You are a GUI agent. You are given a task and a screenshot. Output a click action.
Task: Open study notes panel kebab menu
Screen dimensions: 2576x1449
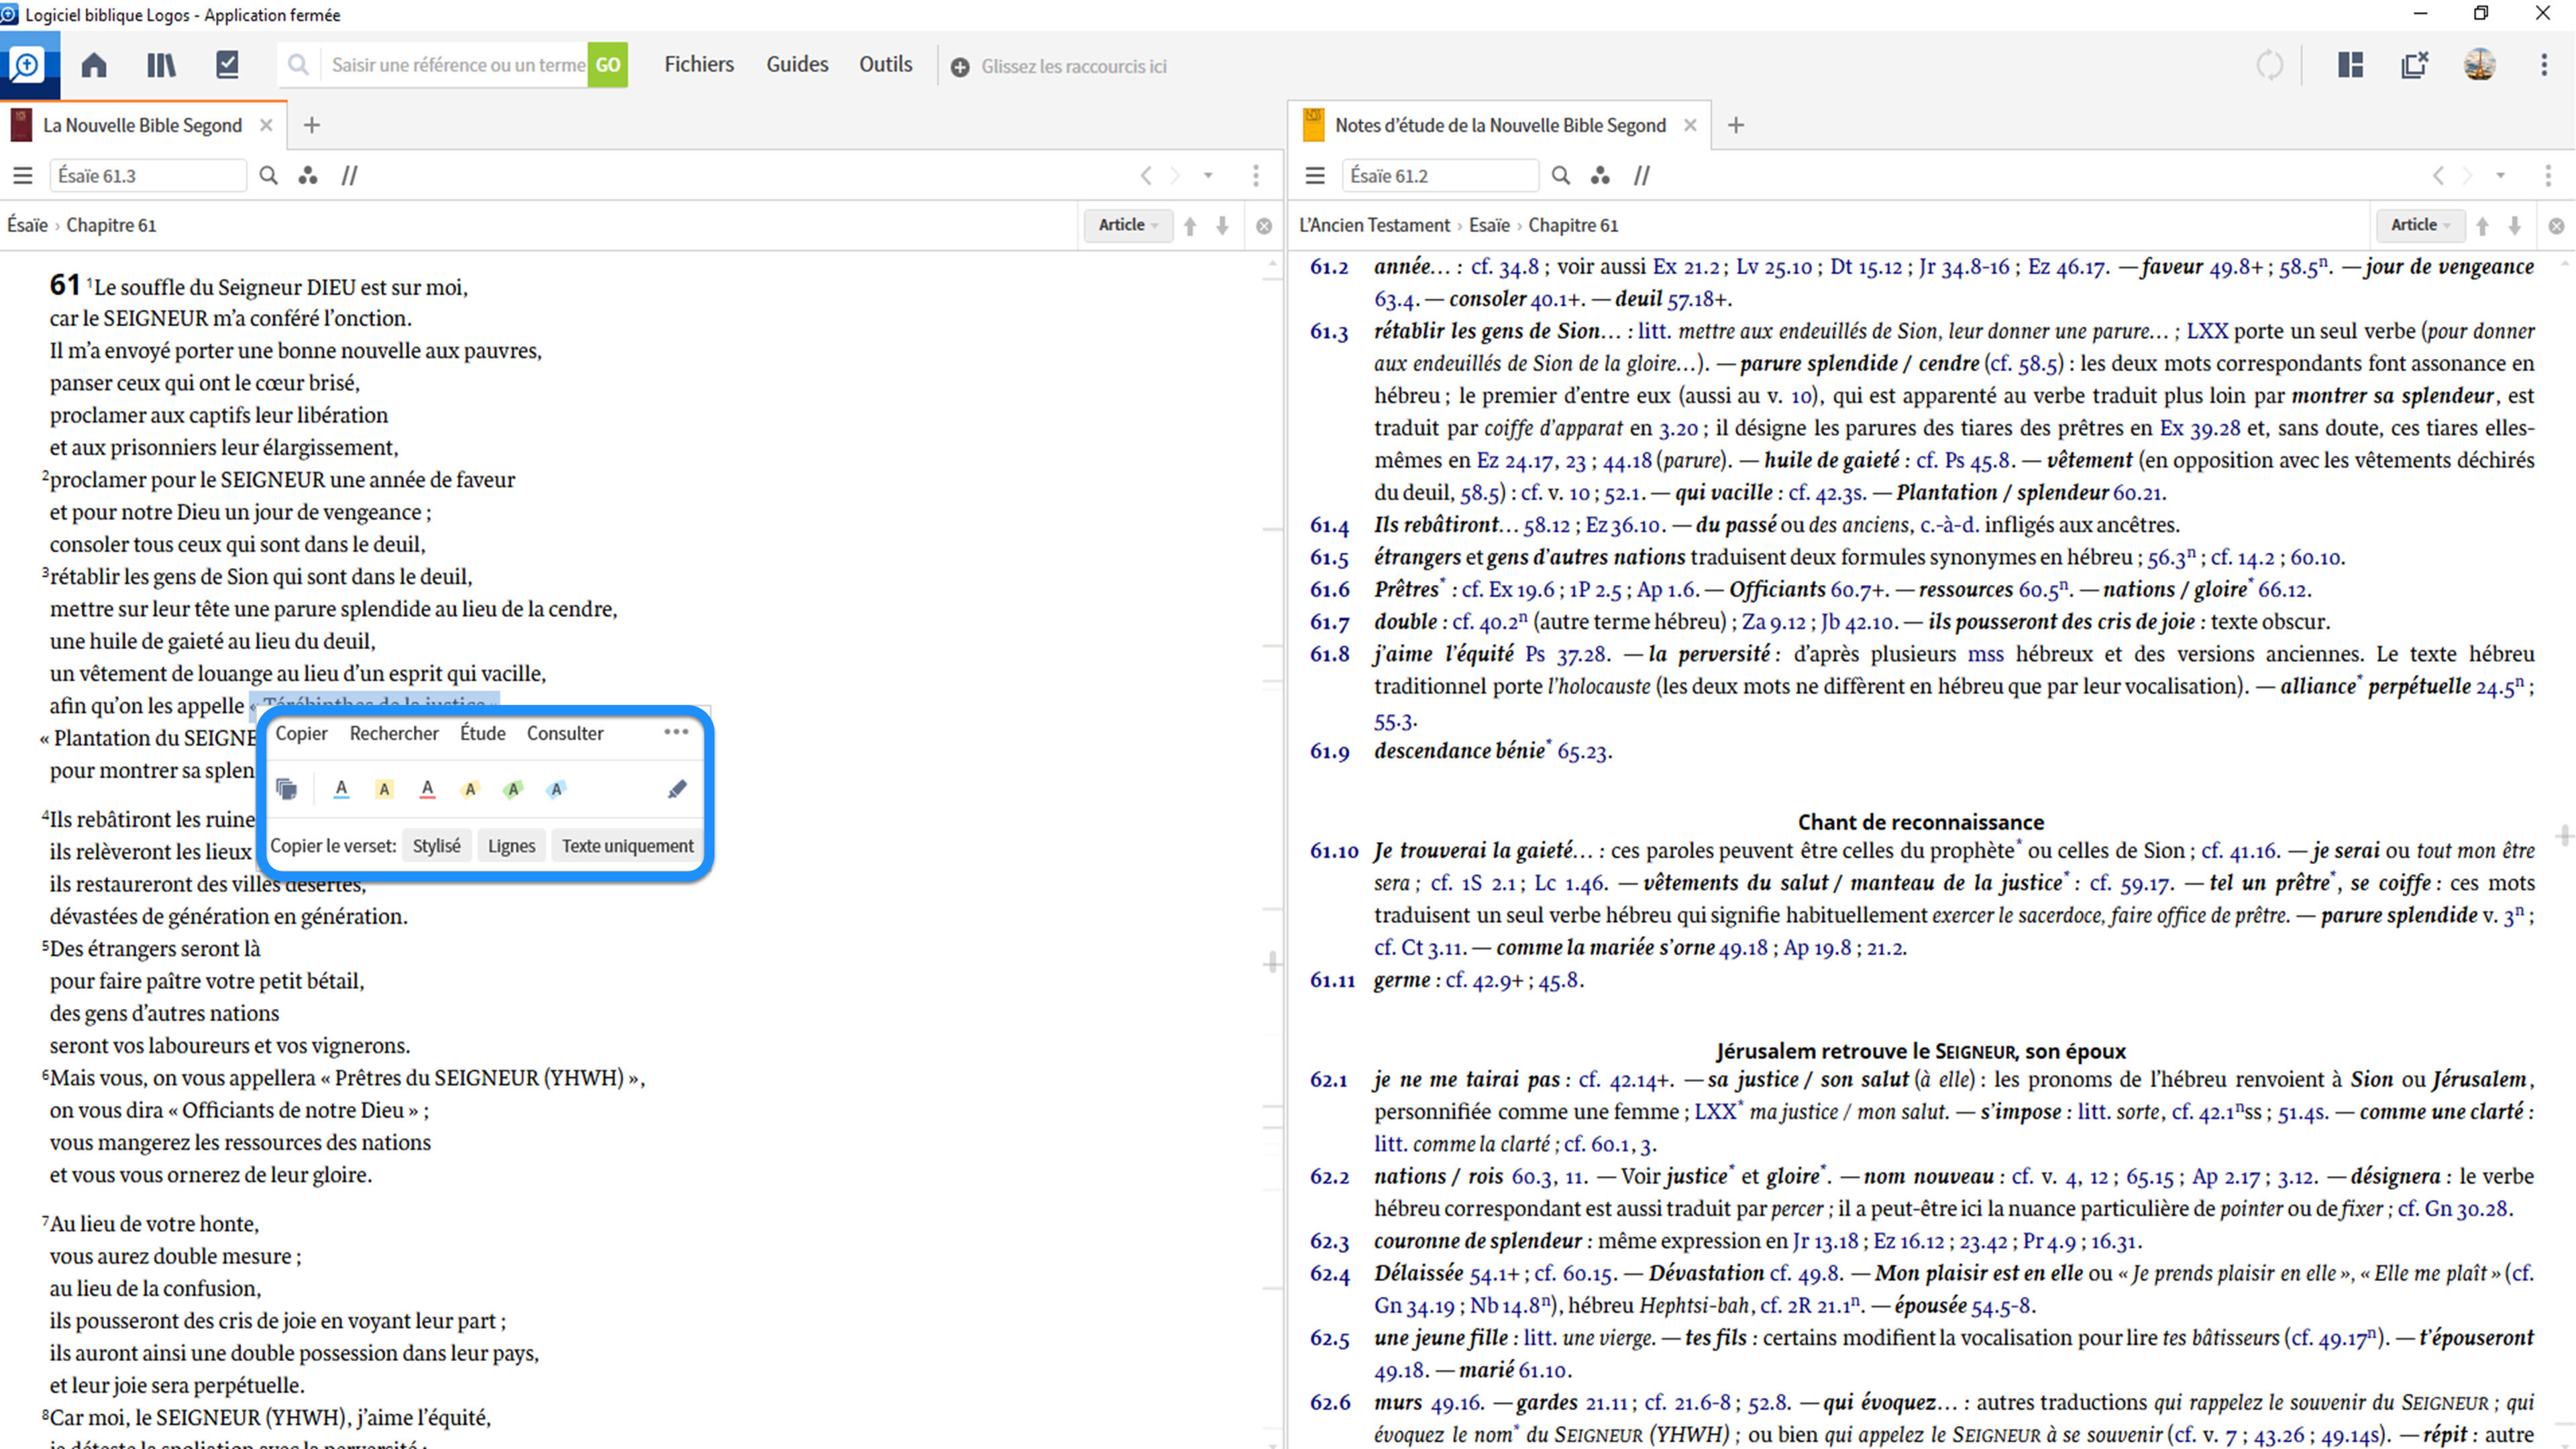click(x=2548, y=176)
